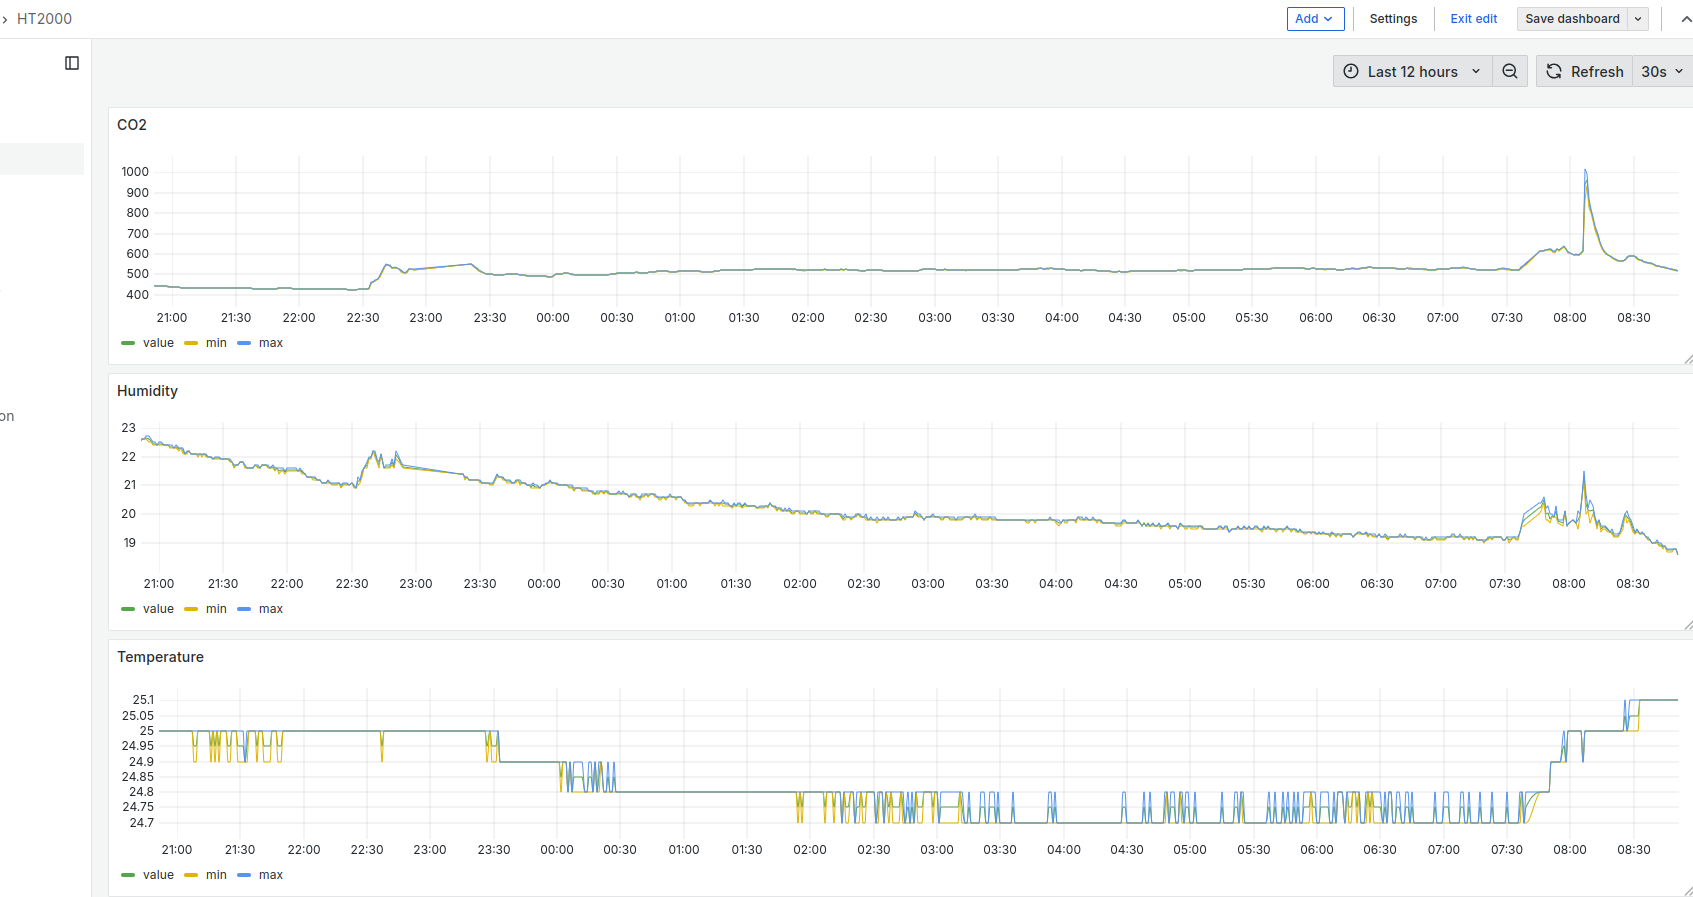Click the Exit edit link
This screenshot has height=897, width=1693.
pos(1474,19)
